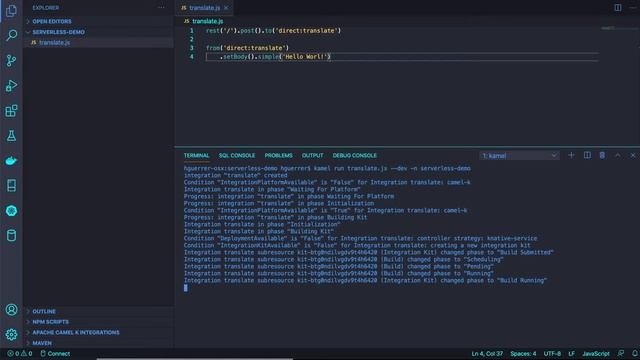Screen dimensions: 640x360
Task: Click the kamel run command line in terminal
Action: click(327, 168)
